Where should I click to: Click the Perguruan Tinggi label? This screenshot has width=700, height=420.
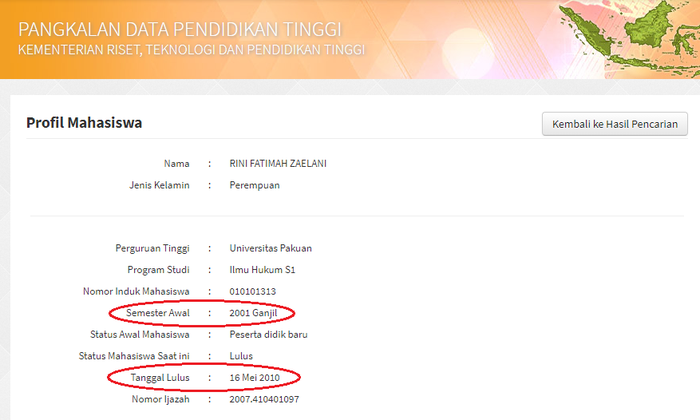pos(152,248)
